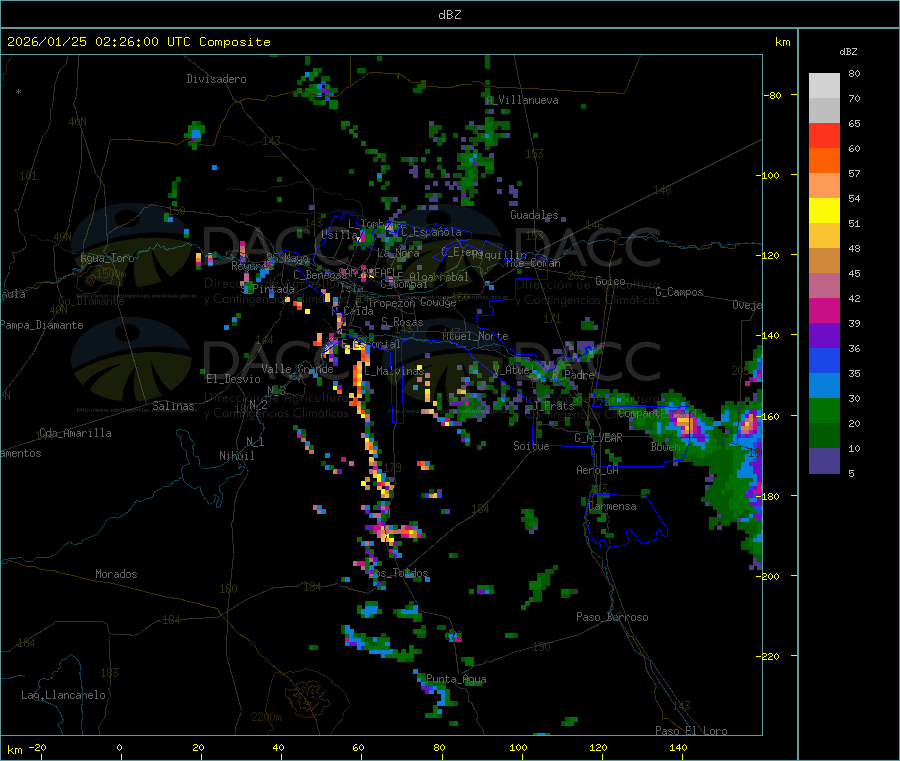Click the Bowen place label
Screen dimensions: 900x761
click(x=665, y=446)
